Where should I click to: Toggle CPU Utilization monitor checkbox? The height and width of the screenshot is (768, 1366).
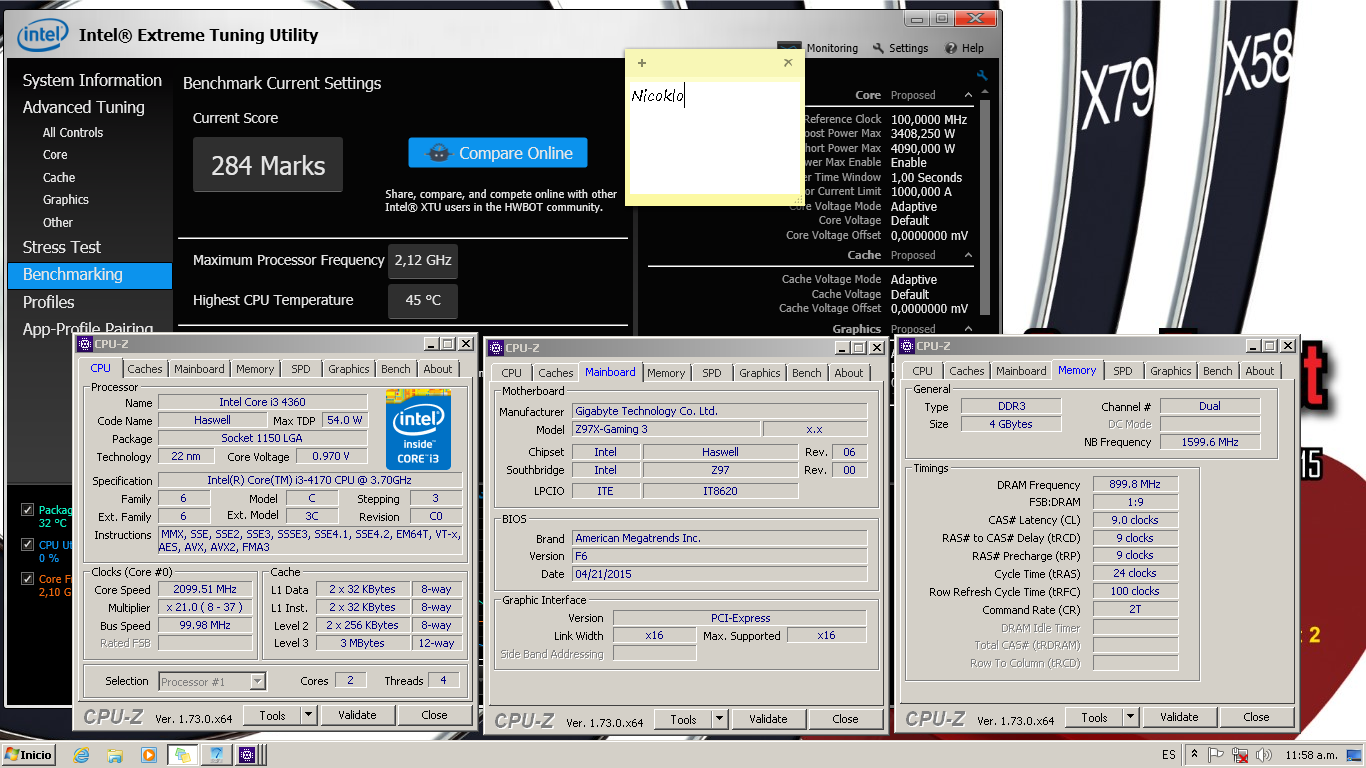28,545
